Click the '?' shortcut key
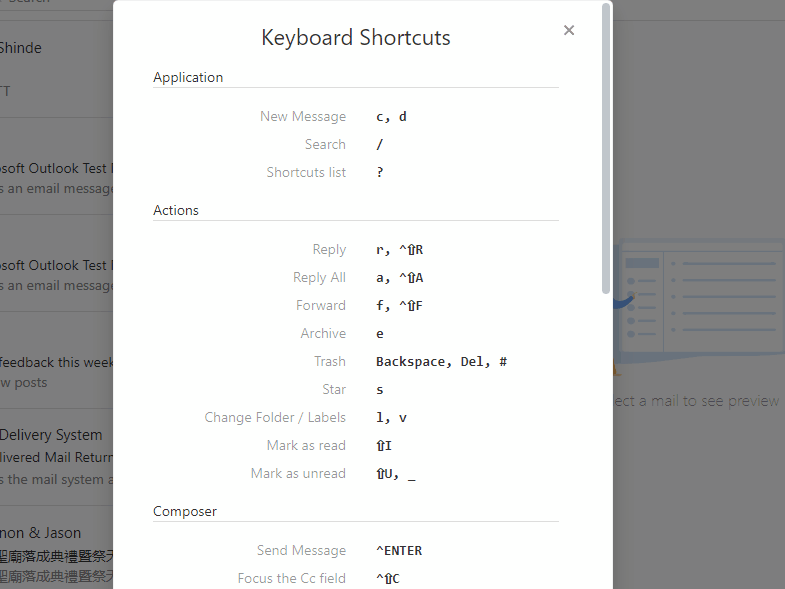The height and width of the screenshot is (589, 785). tap(380, 172)
